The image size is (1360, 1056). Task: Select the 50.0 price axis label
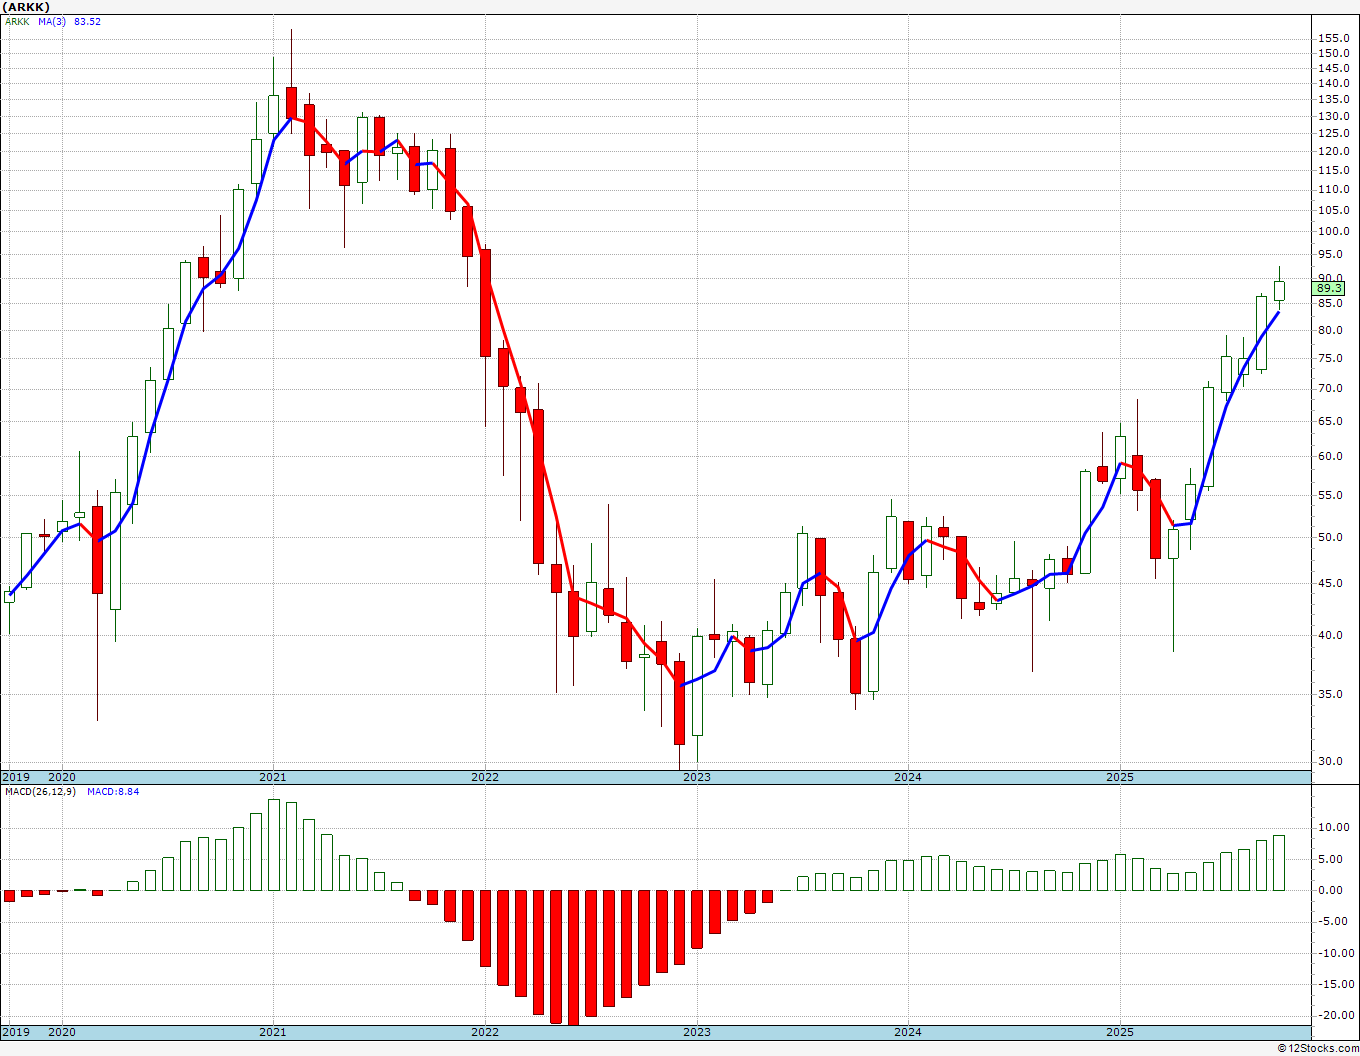[1332, 537]
